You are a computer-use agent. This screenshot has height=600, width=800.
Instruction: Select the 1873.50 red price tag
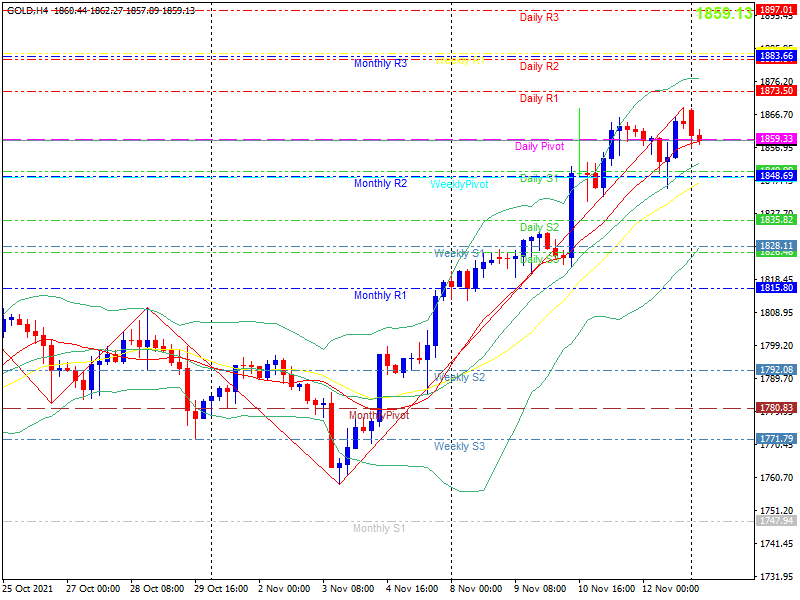[777, 91]
